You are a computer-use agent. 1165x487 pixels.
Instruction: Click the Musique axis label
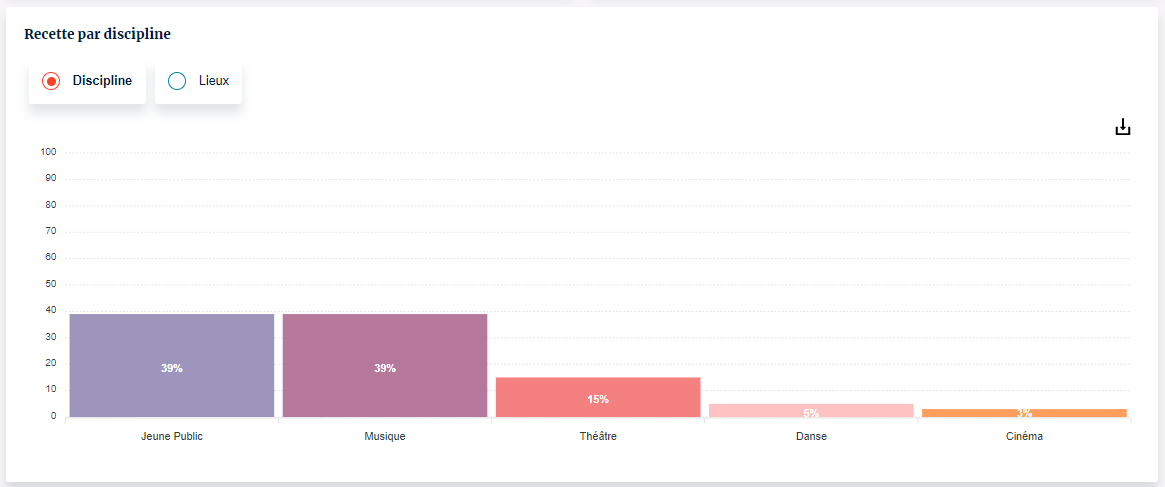385,437
